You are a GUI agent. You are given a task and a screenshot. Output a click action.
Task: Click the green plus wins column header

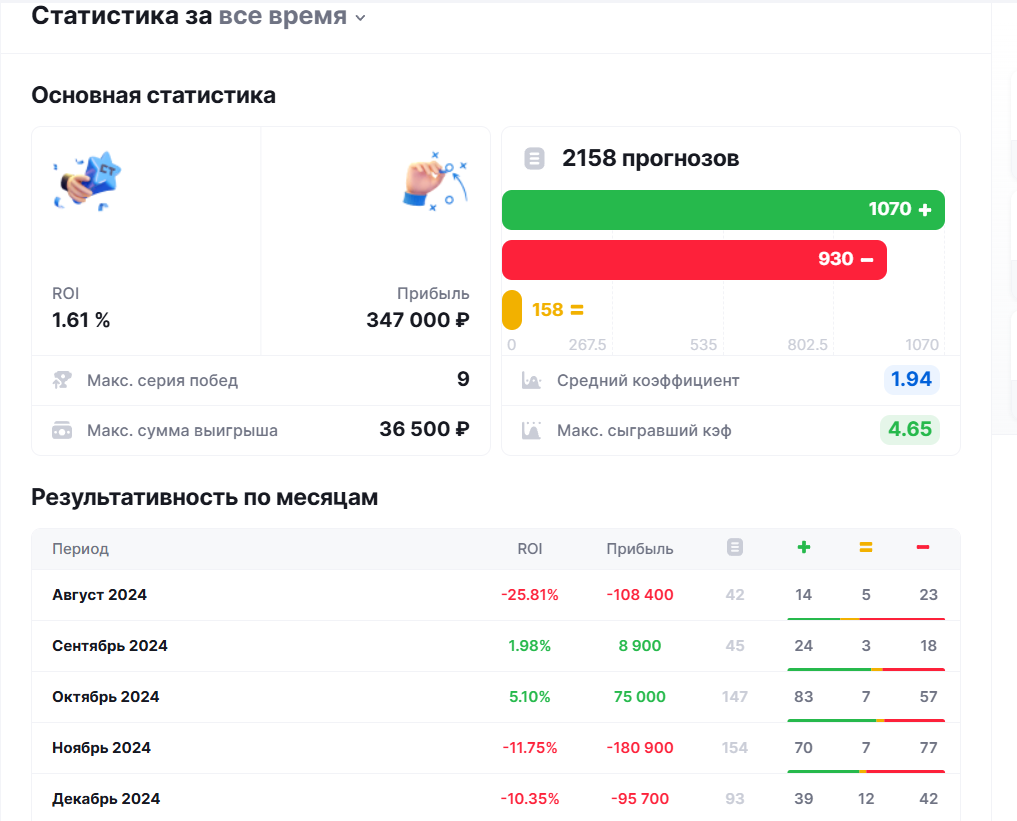pos(804,547)
